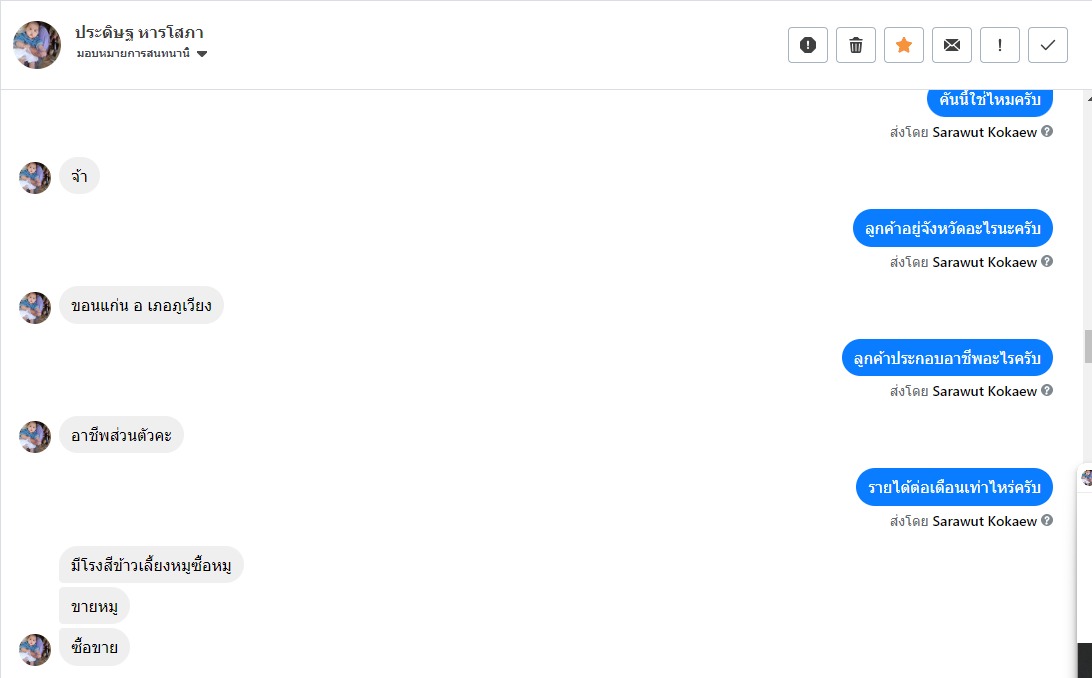Click help icon under ลูกค้าประกอบอาชีพอะไรครับ message
This screenshot has width=1092, height=678.
pos(1047,391)
